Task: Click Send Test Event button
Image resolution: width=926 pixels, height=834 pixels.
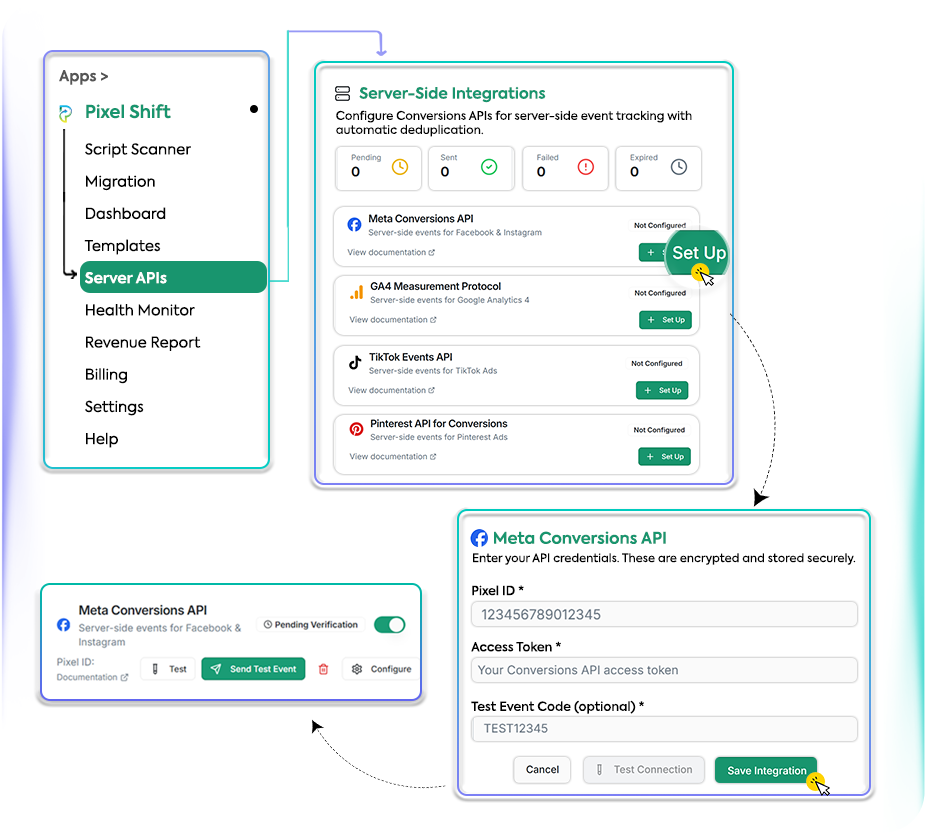Action: click(x=253, y=669)
